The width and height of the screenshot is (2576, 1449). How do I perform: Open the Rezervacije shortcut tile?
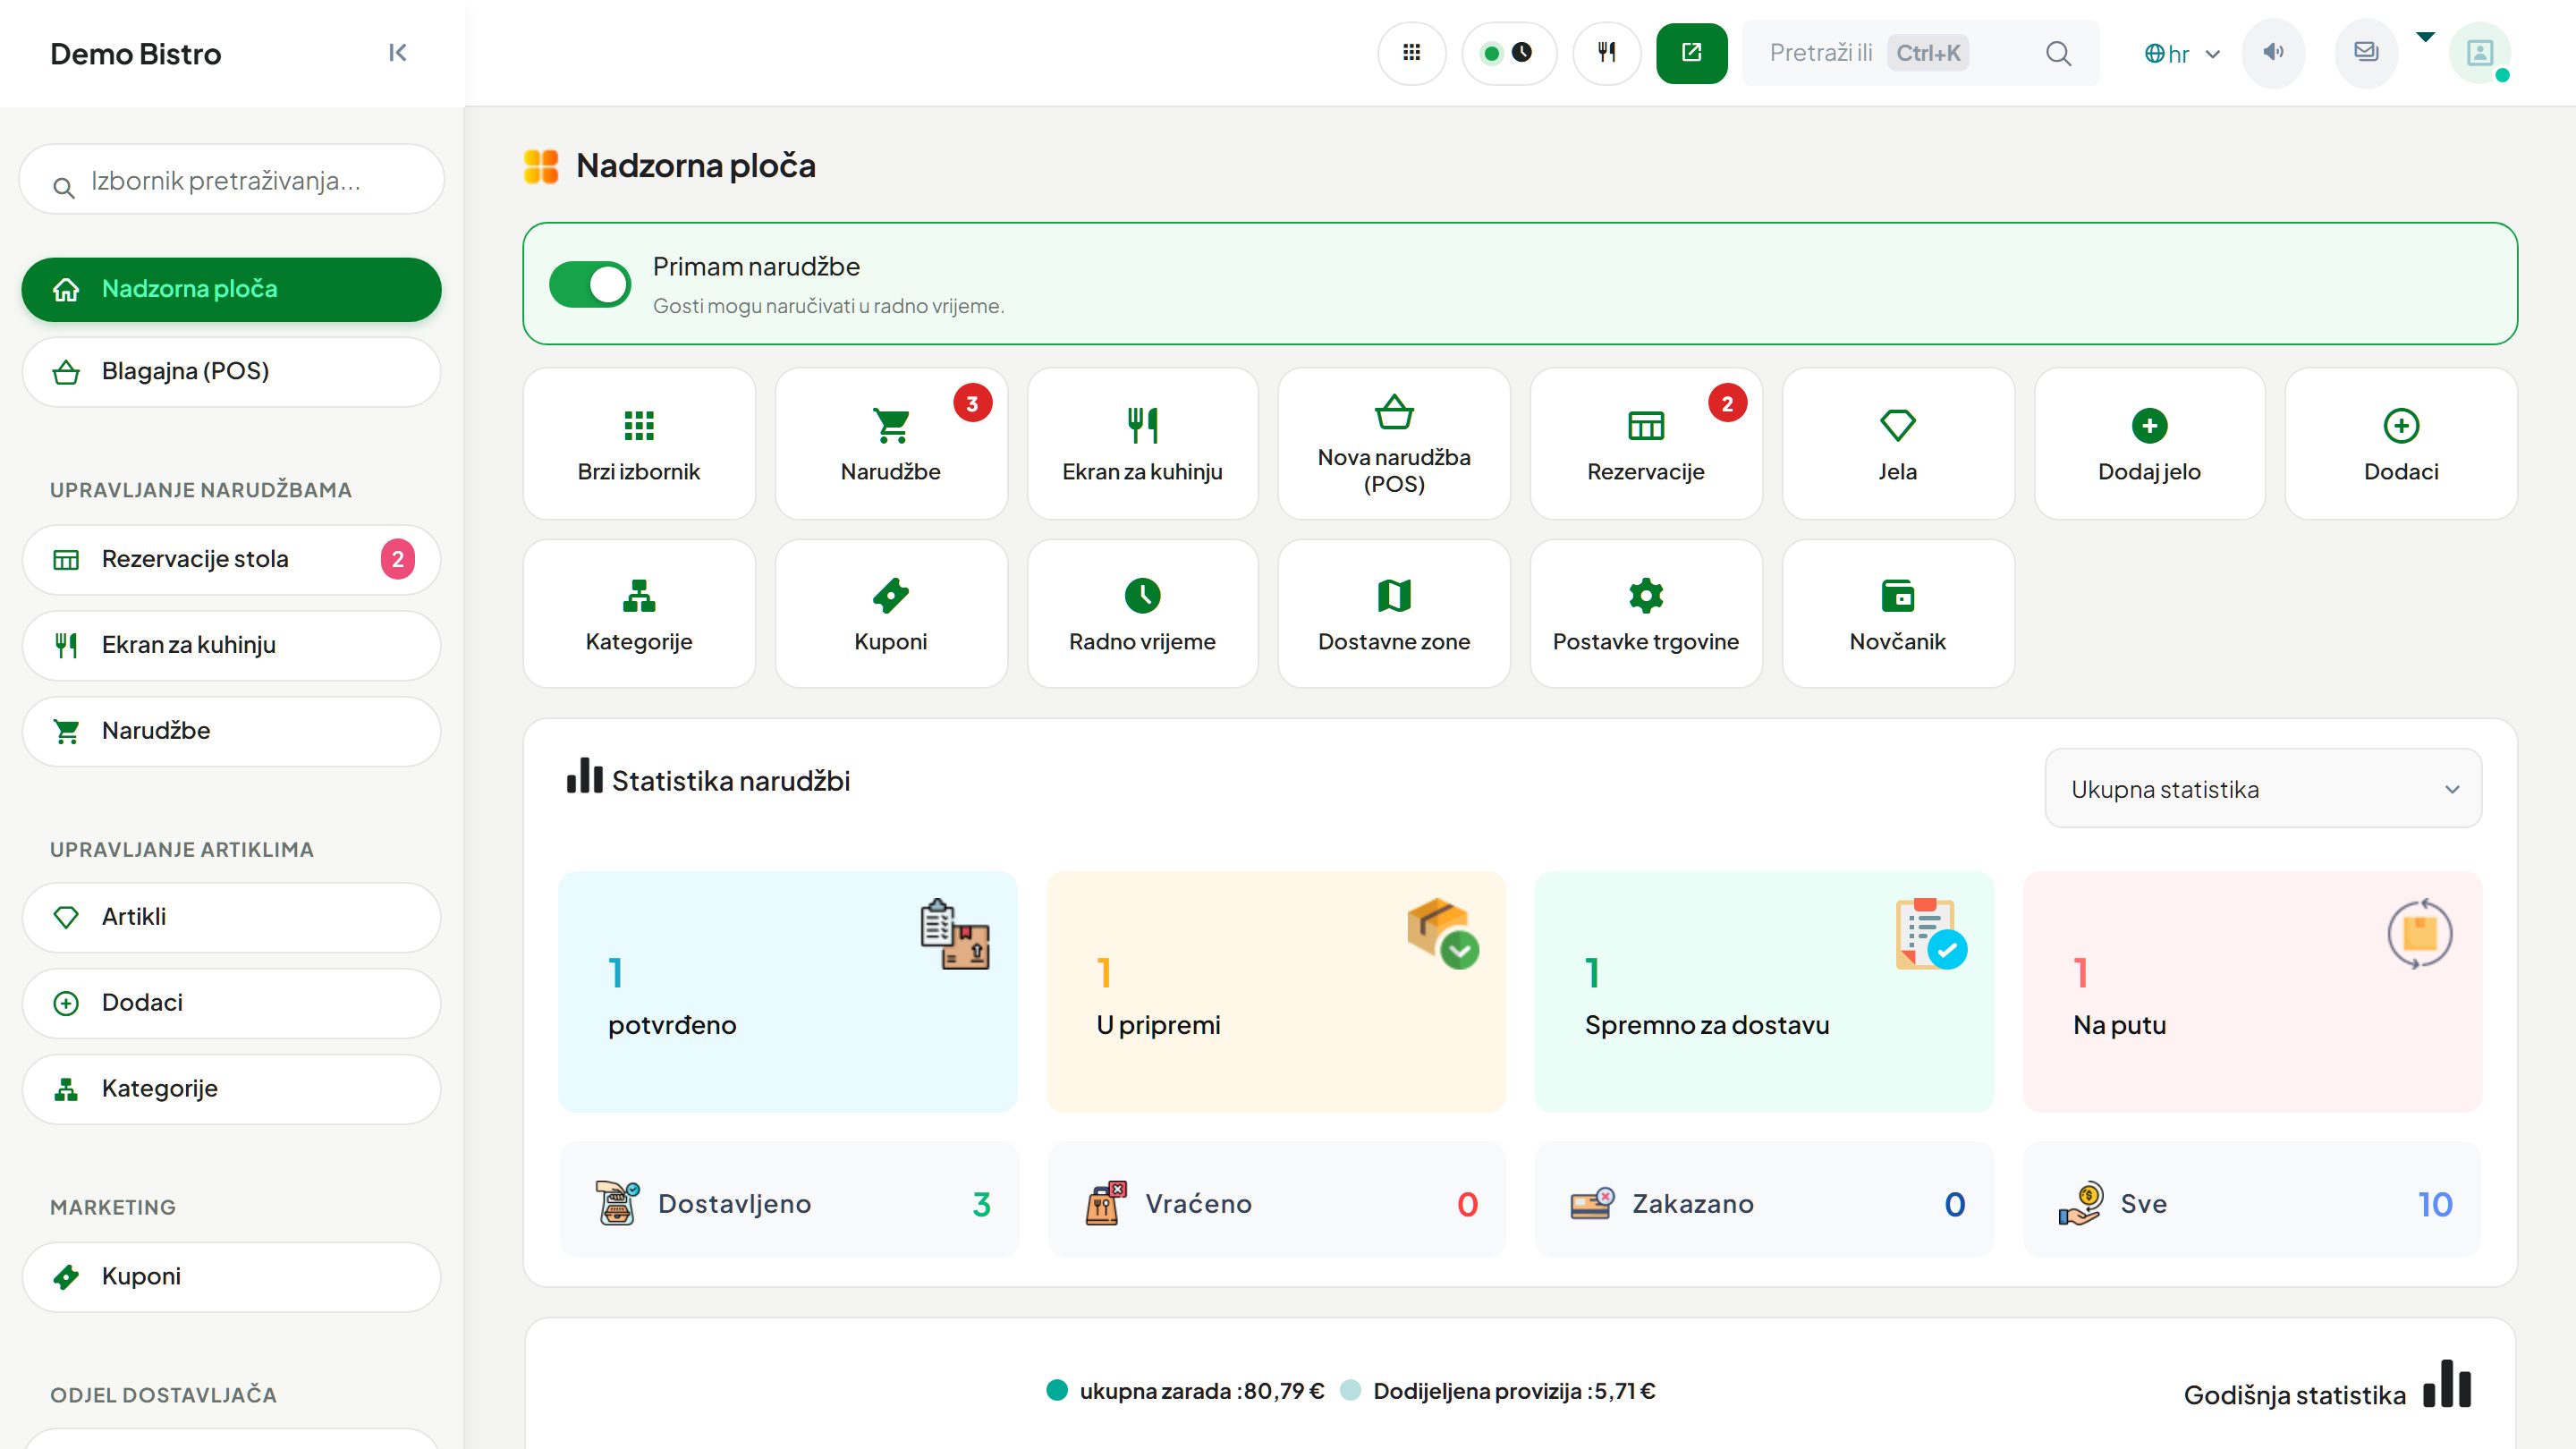[x=1646, y=443]
